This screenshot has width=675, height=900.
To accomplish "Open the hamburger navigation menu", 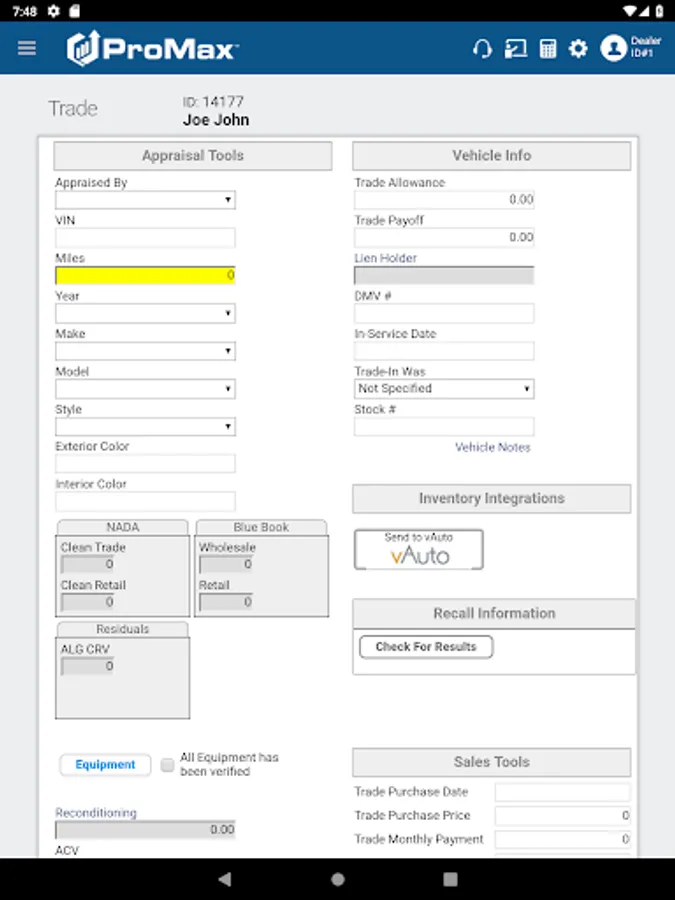I will tap(27, 48).
